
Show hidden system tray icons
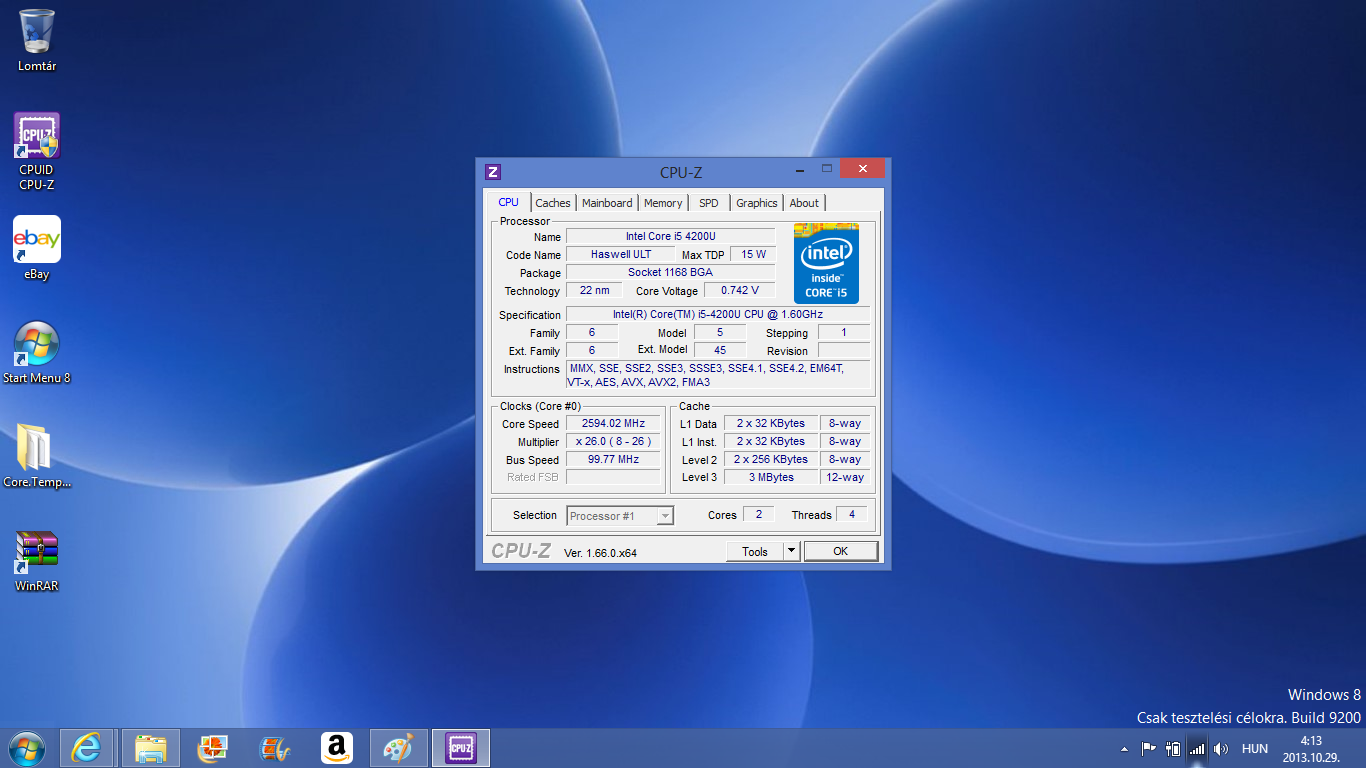pos(1125,748)
